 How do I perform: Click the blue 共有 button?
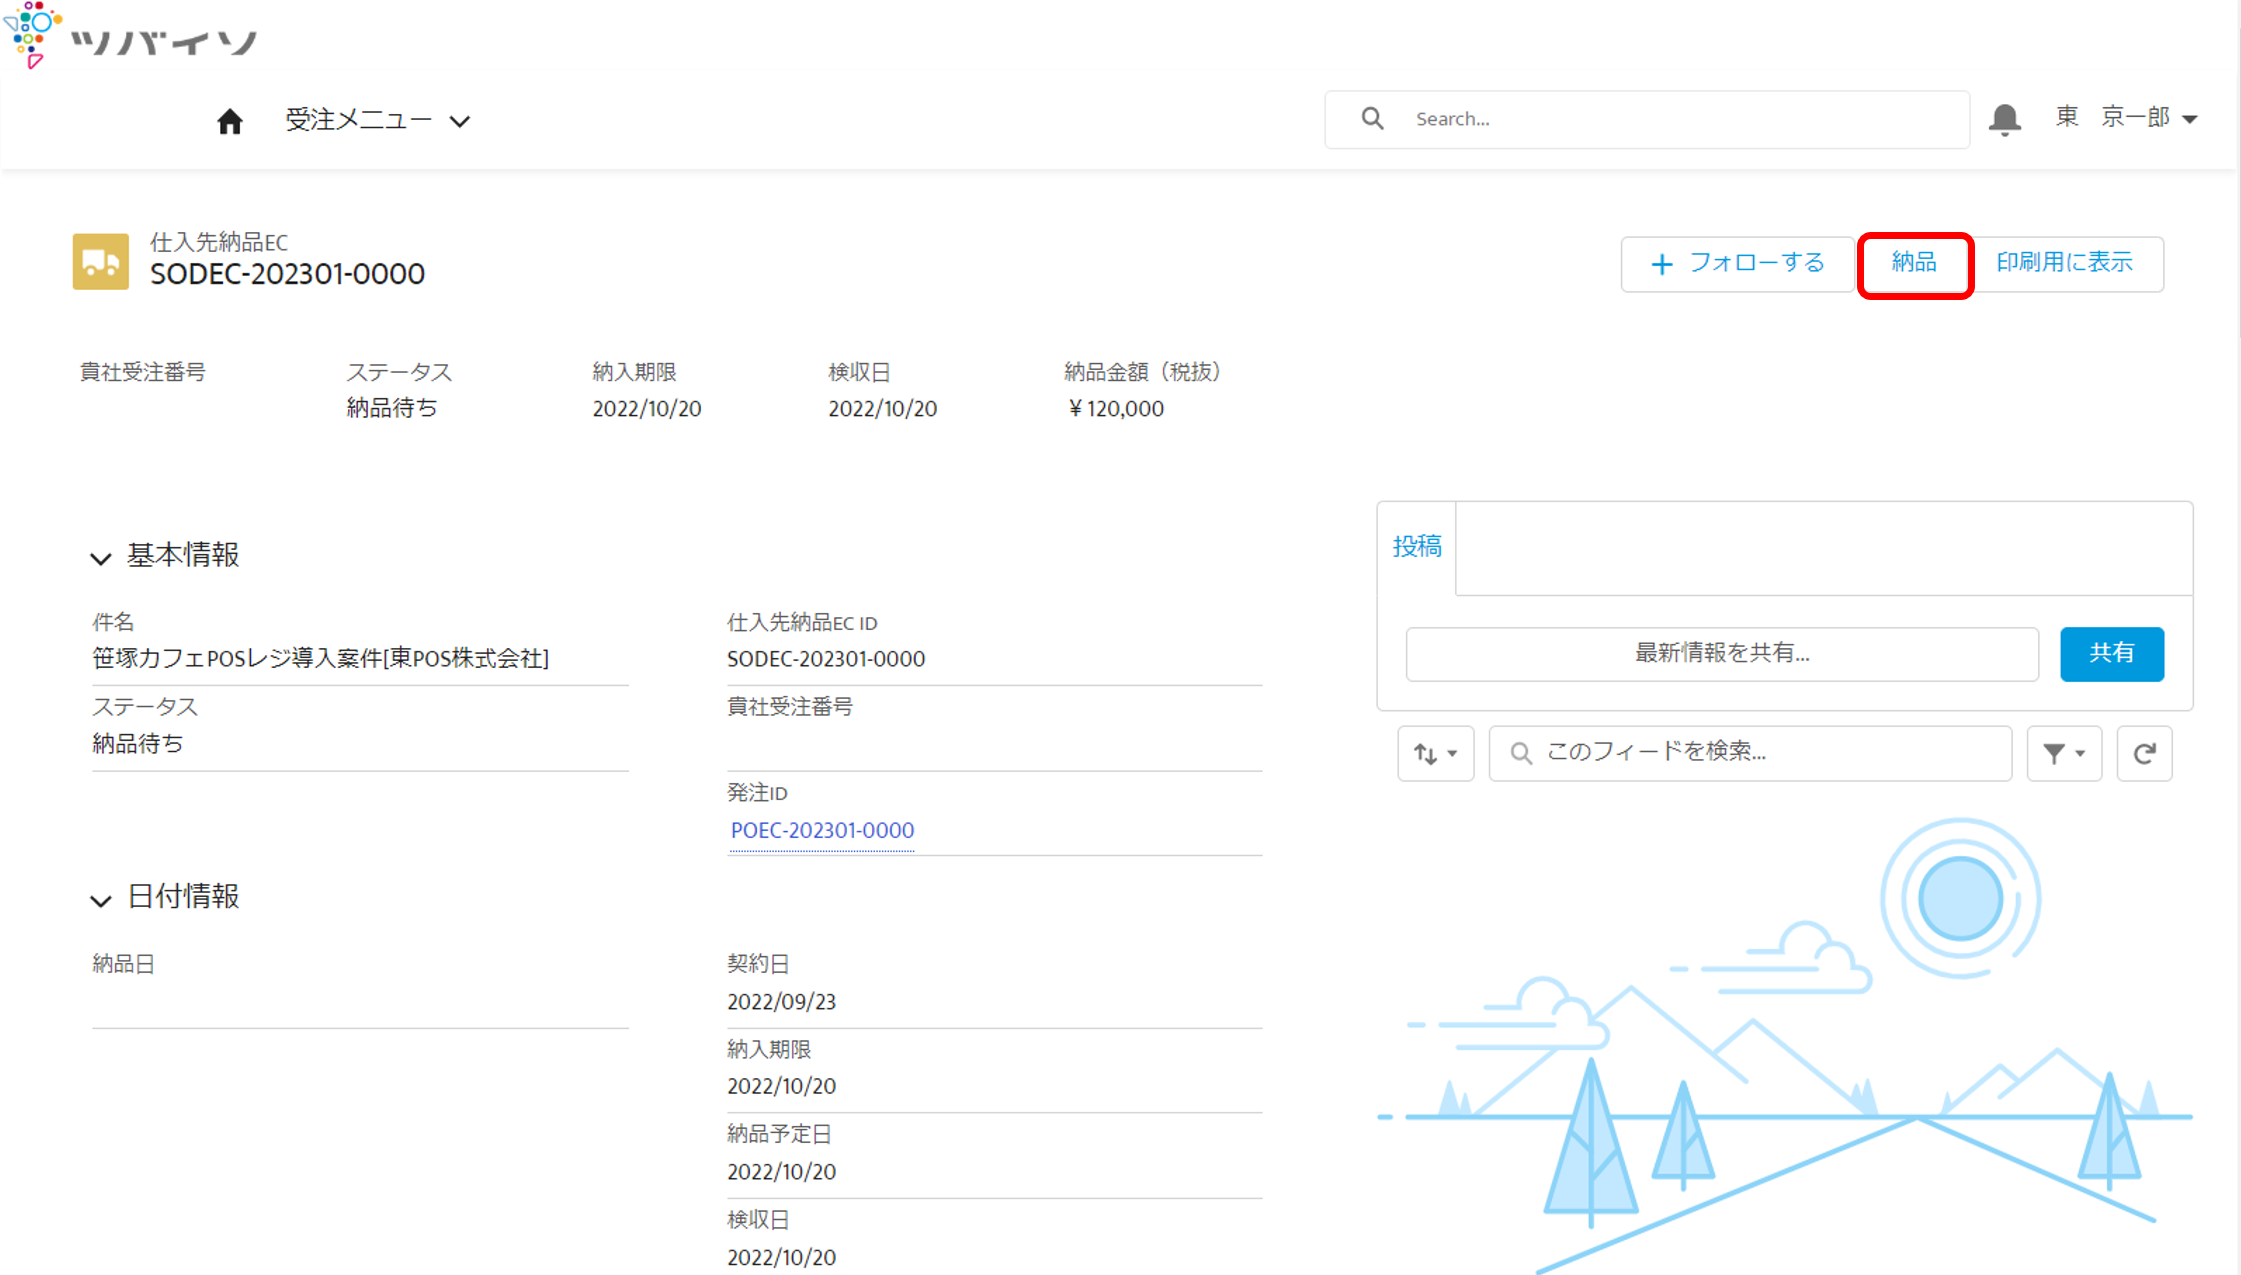point(2111,653)
